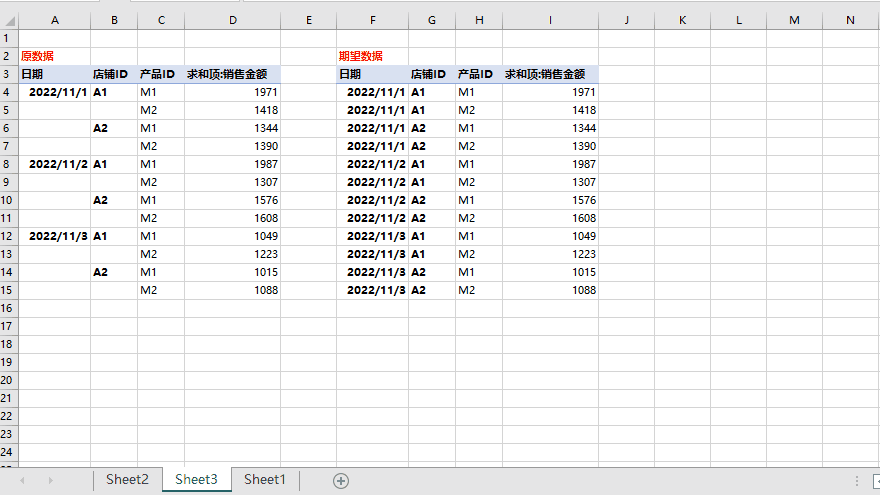Viewport: 880px width, 495px height.
Task: Click the red 原数据 title cell
Action: (55, 56)
